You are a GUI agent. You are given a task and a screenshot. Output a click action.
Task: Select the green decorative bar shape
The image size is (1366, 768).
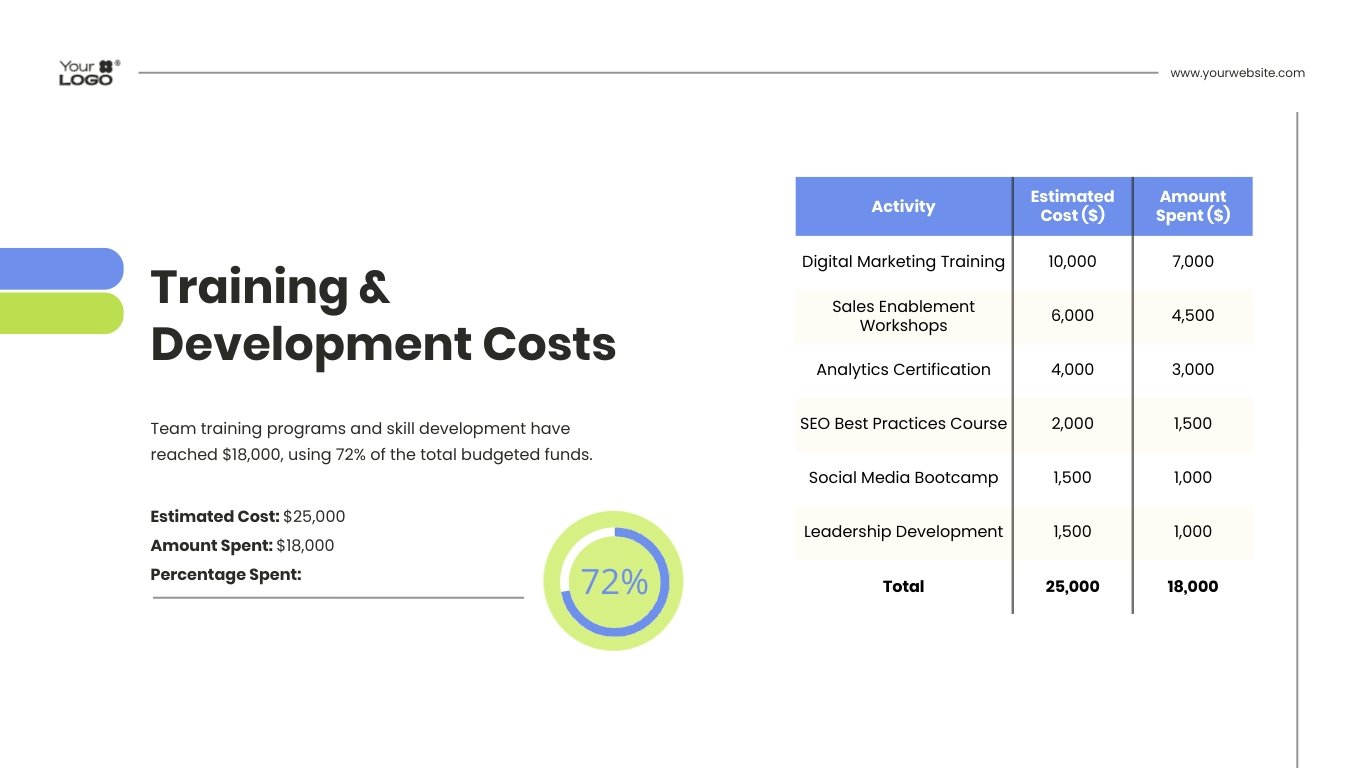tap(60, 312)
